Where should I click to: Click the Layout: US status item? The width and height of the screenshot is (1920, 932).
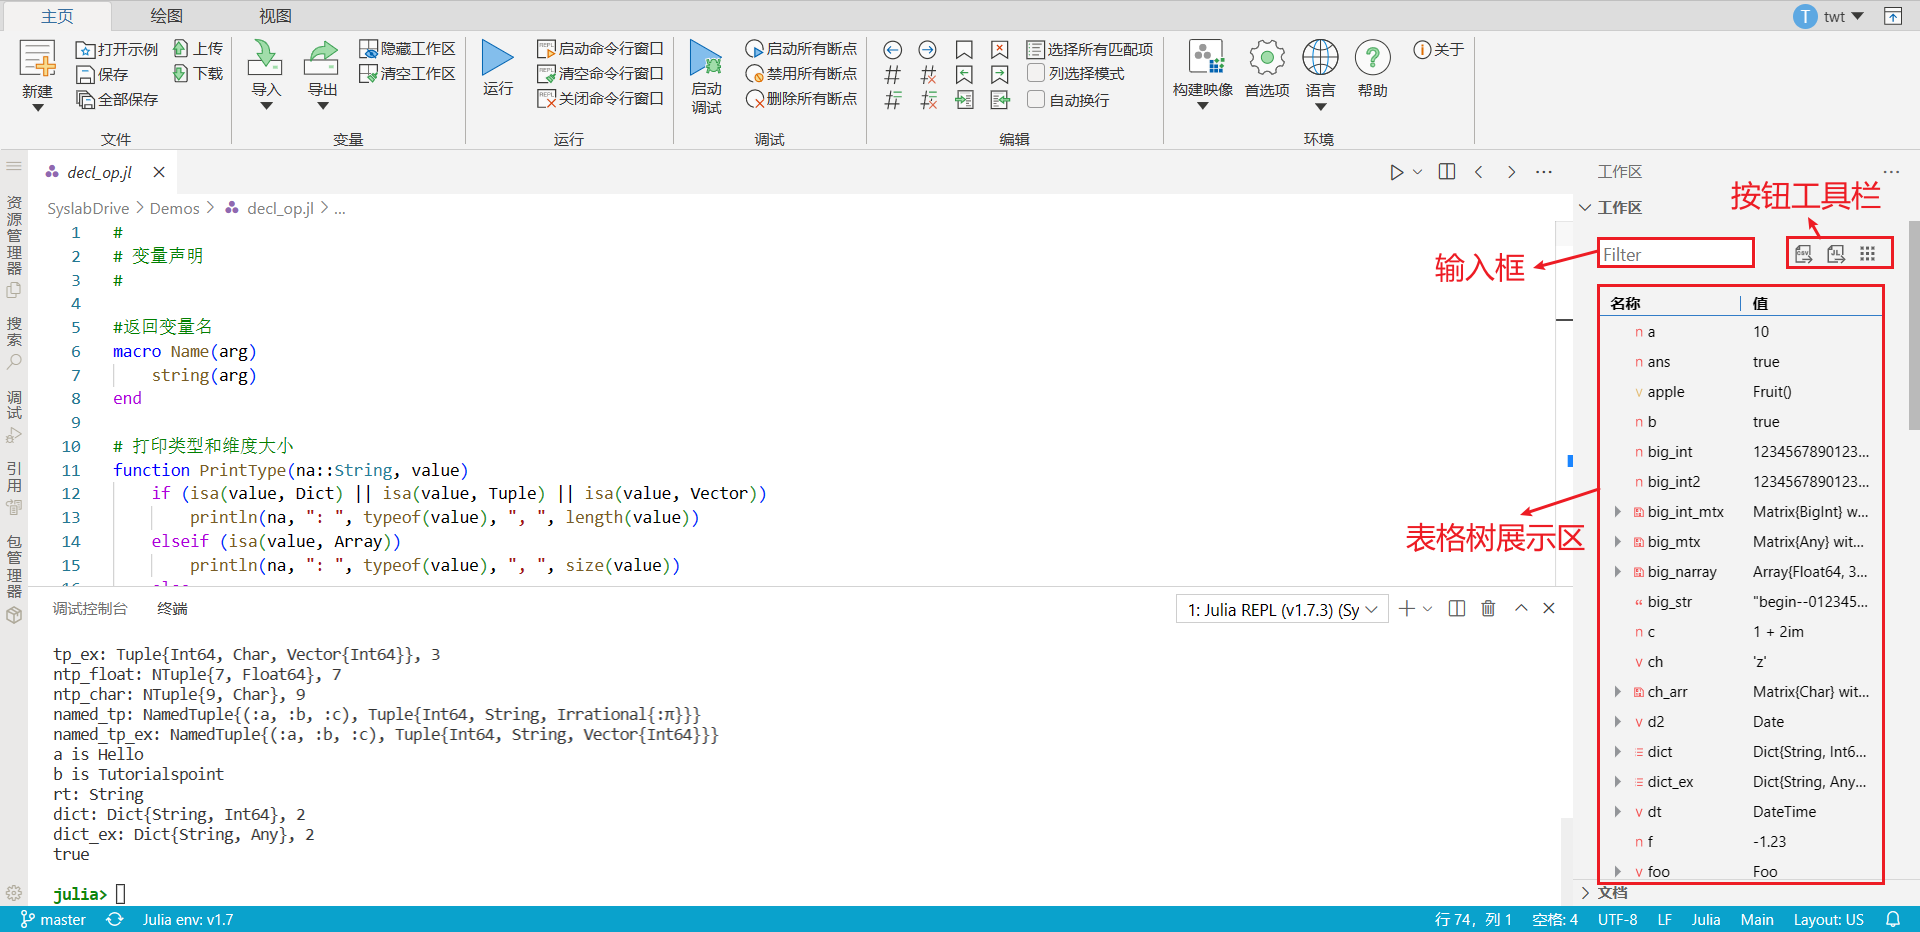[1828, 919]
